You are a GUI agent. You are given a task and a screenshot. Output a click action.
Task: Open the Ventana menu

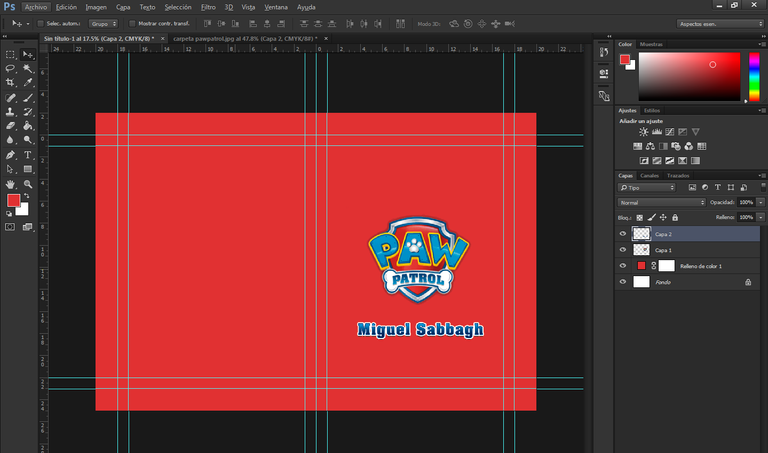click(276, 7)
